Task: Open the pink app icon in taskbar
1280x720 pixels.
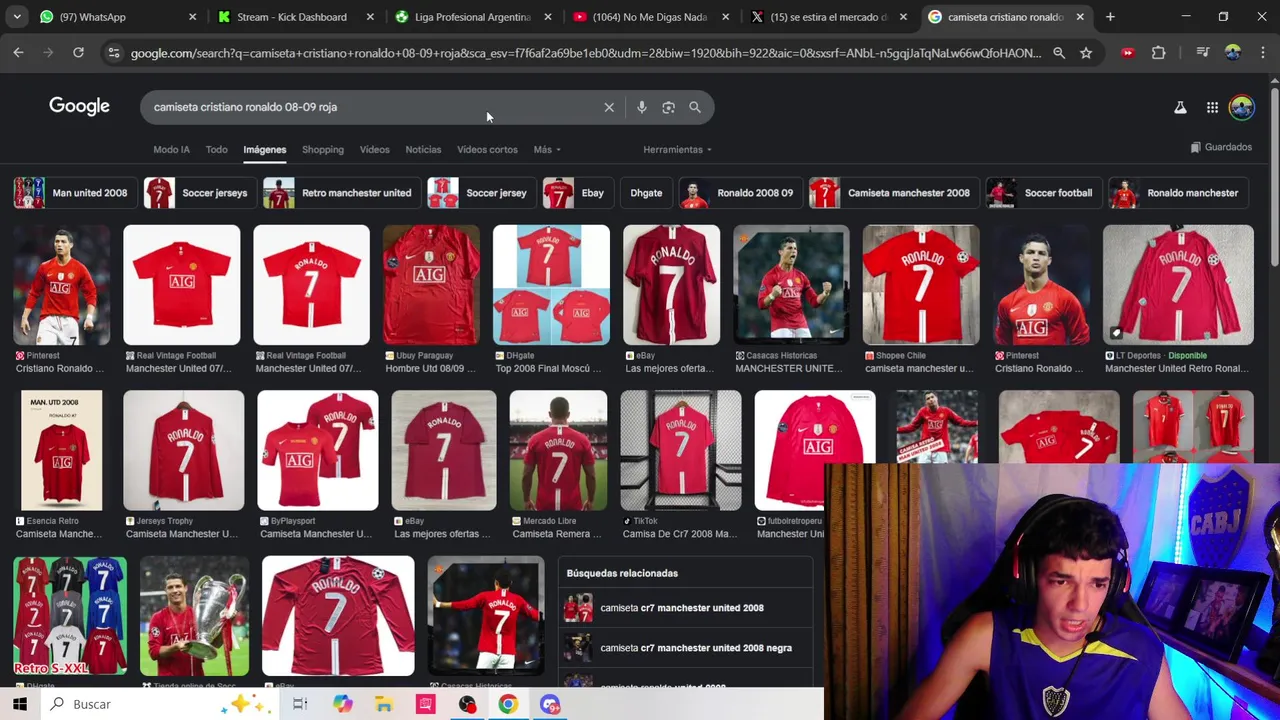Action: [425, 704]
